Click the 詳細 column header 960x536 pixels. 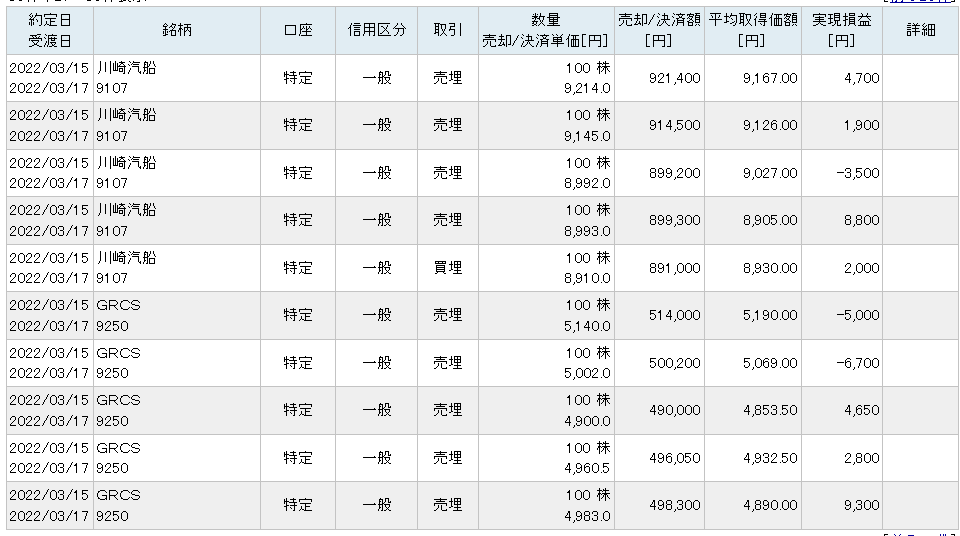point(920,31)
